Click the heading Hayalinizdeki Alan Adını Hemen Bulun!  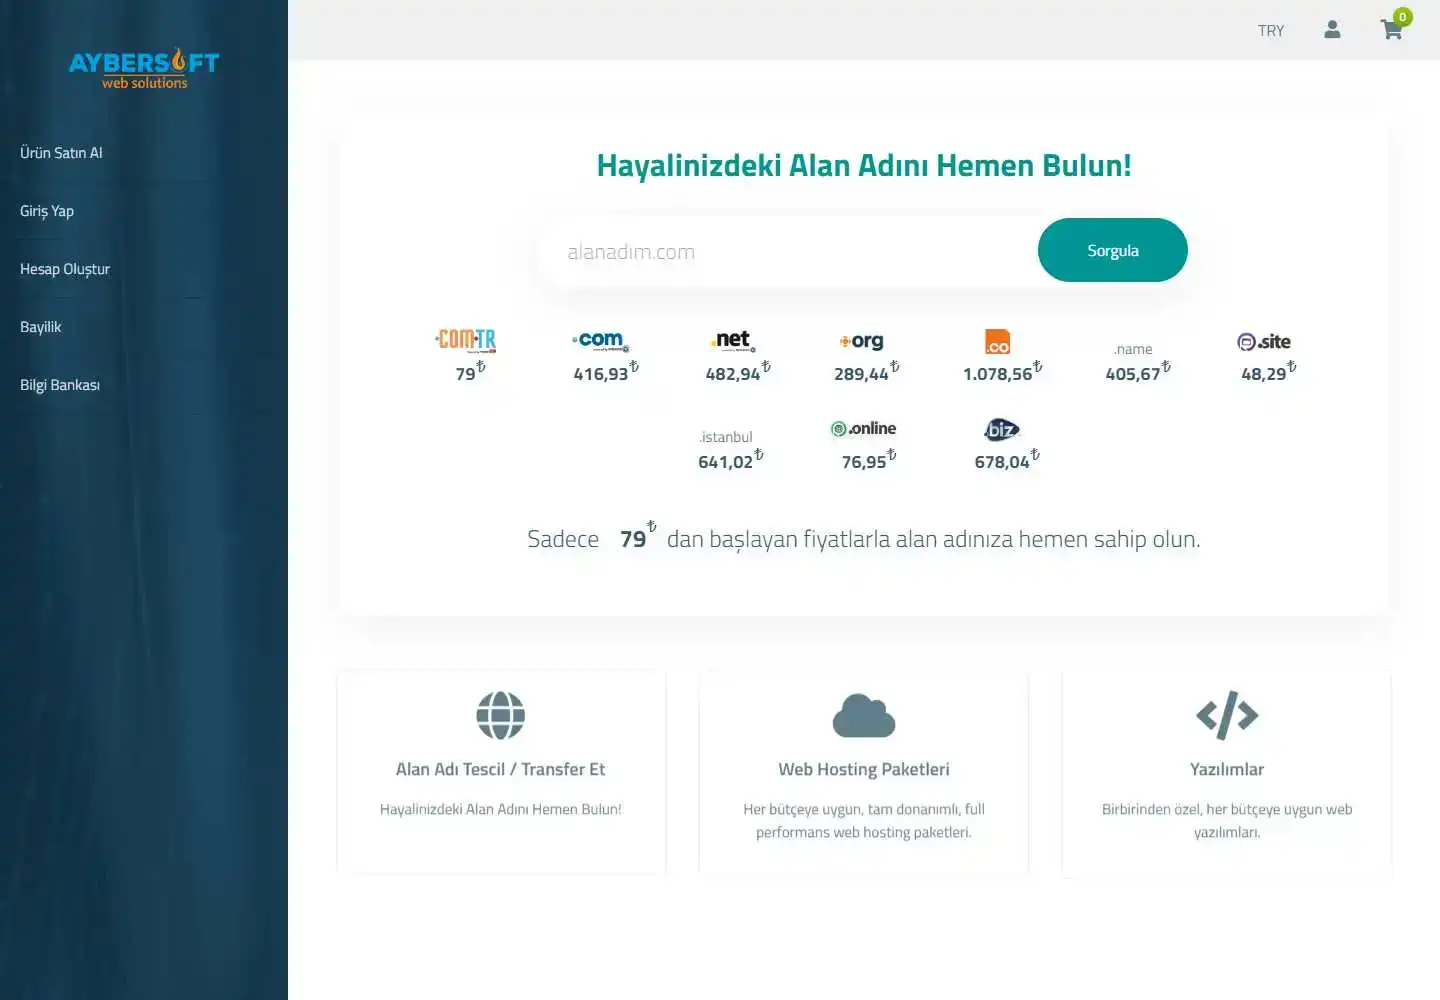[864, 165]
